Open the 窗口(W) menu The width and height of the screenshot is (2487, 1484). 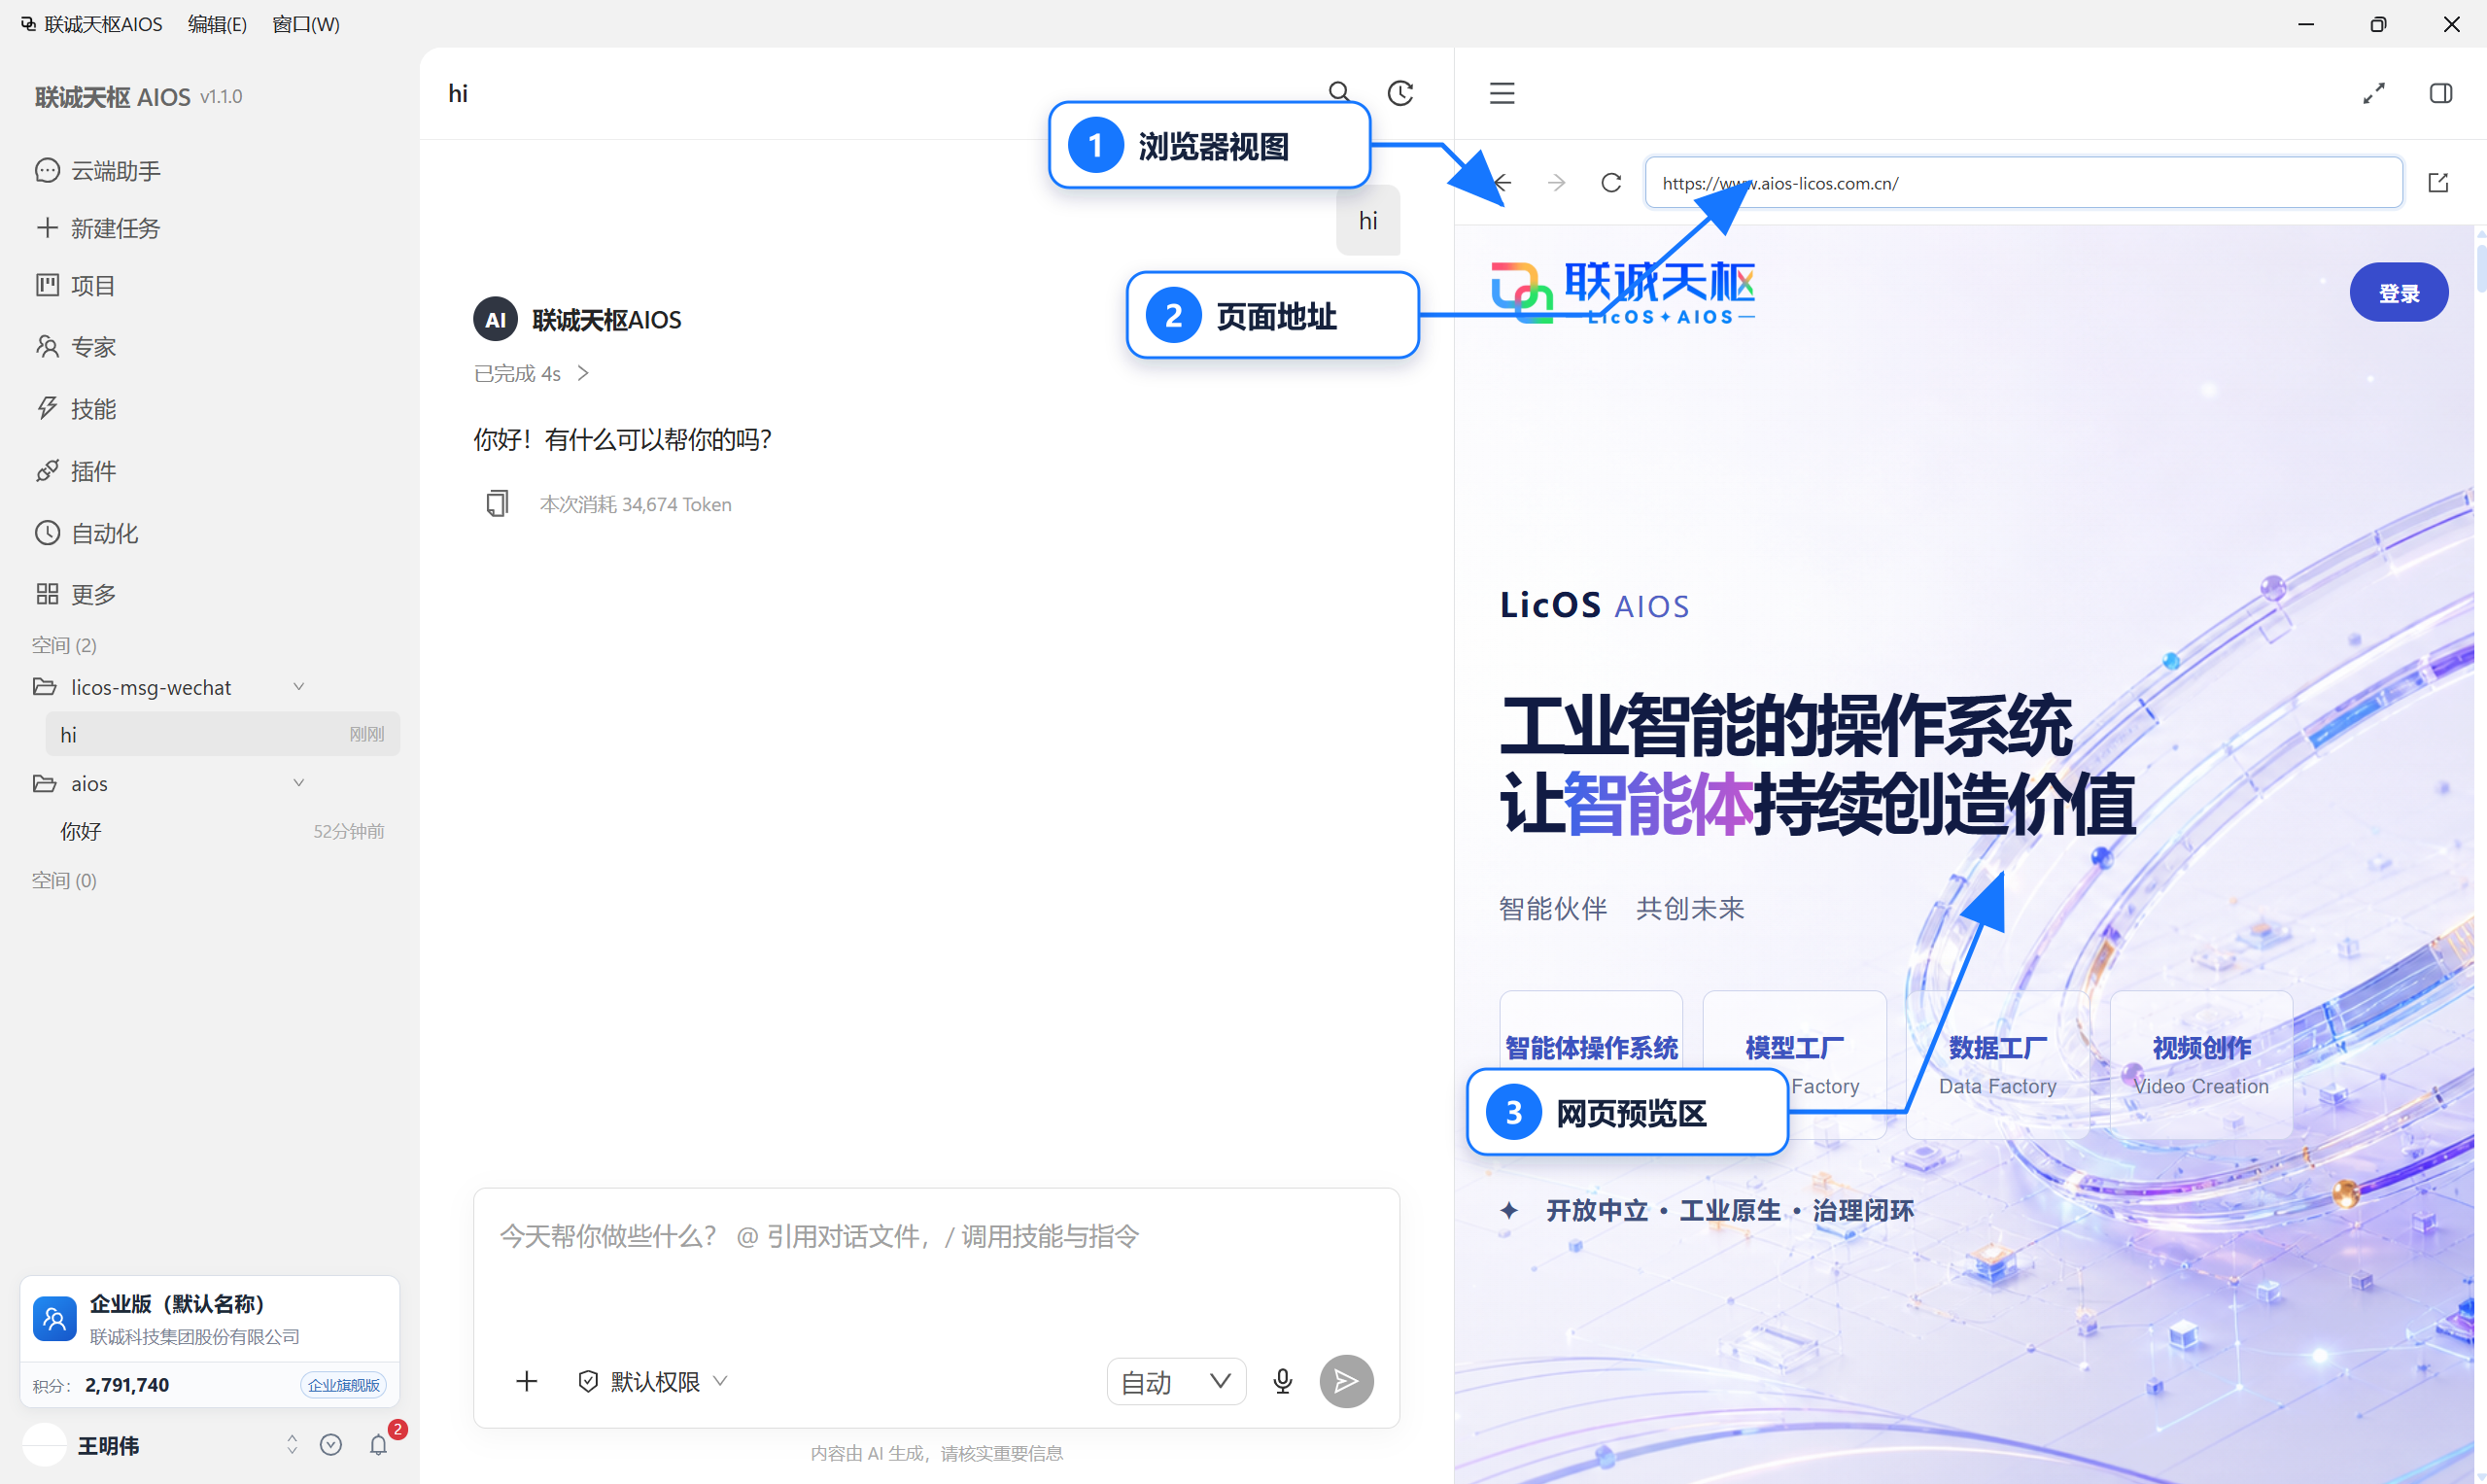pos(305,24)
